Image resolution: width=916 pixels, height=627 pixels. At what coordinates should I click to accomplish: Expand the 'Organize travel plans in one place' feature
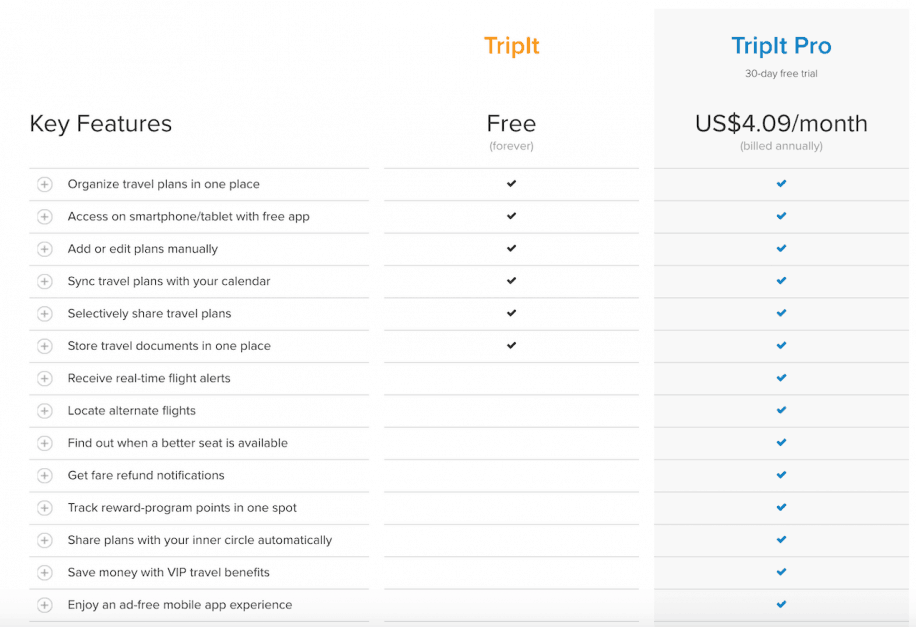click(x=44, y=184)
